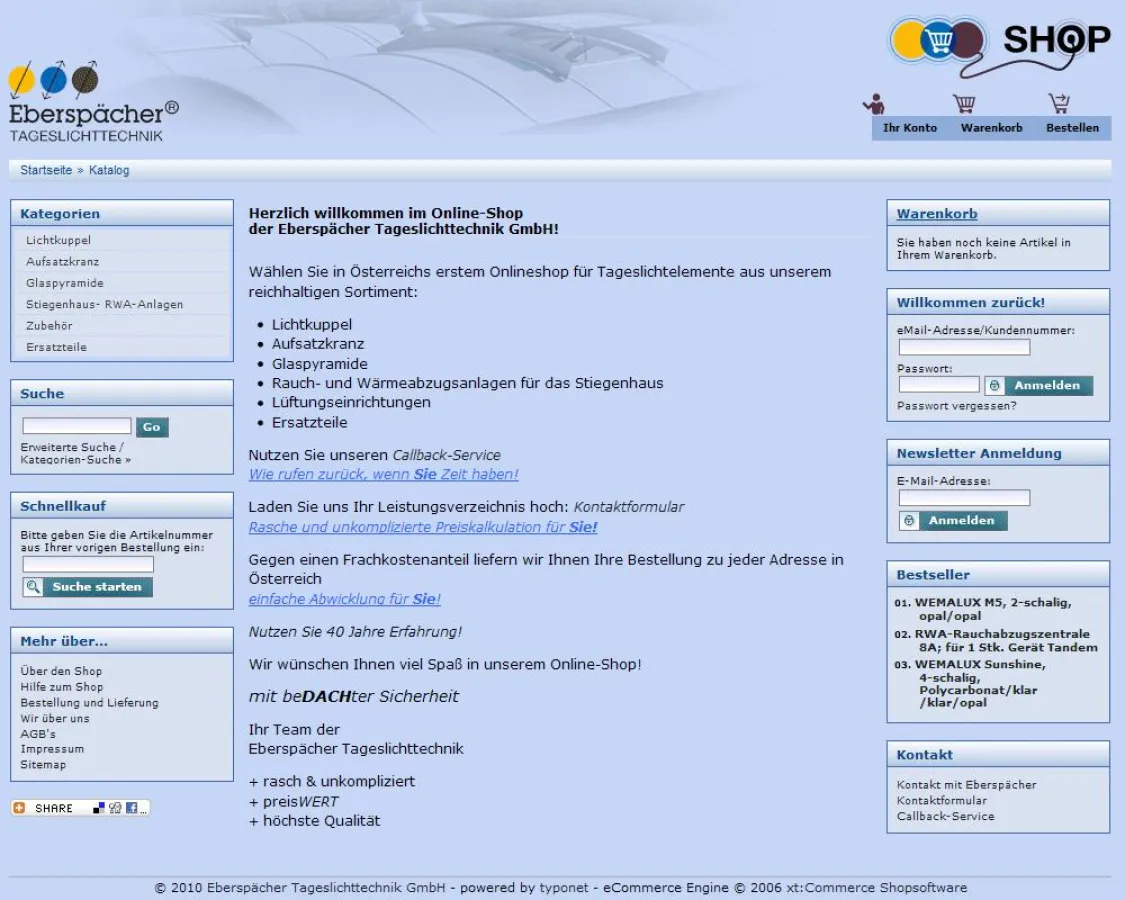Select the newsletter E-Mail-Adresse input field

pyautogui.click(x=963, y=497)
